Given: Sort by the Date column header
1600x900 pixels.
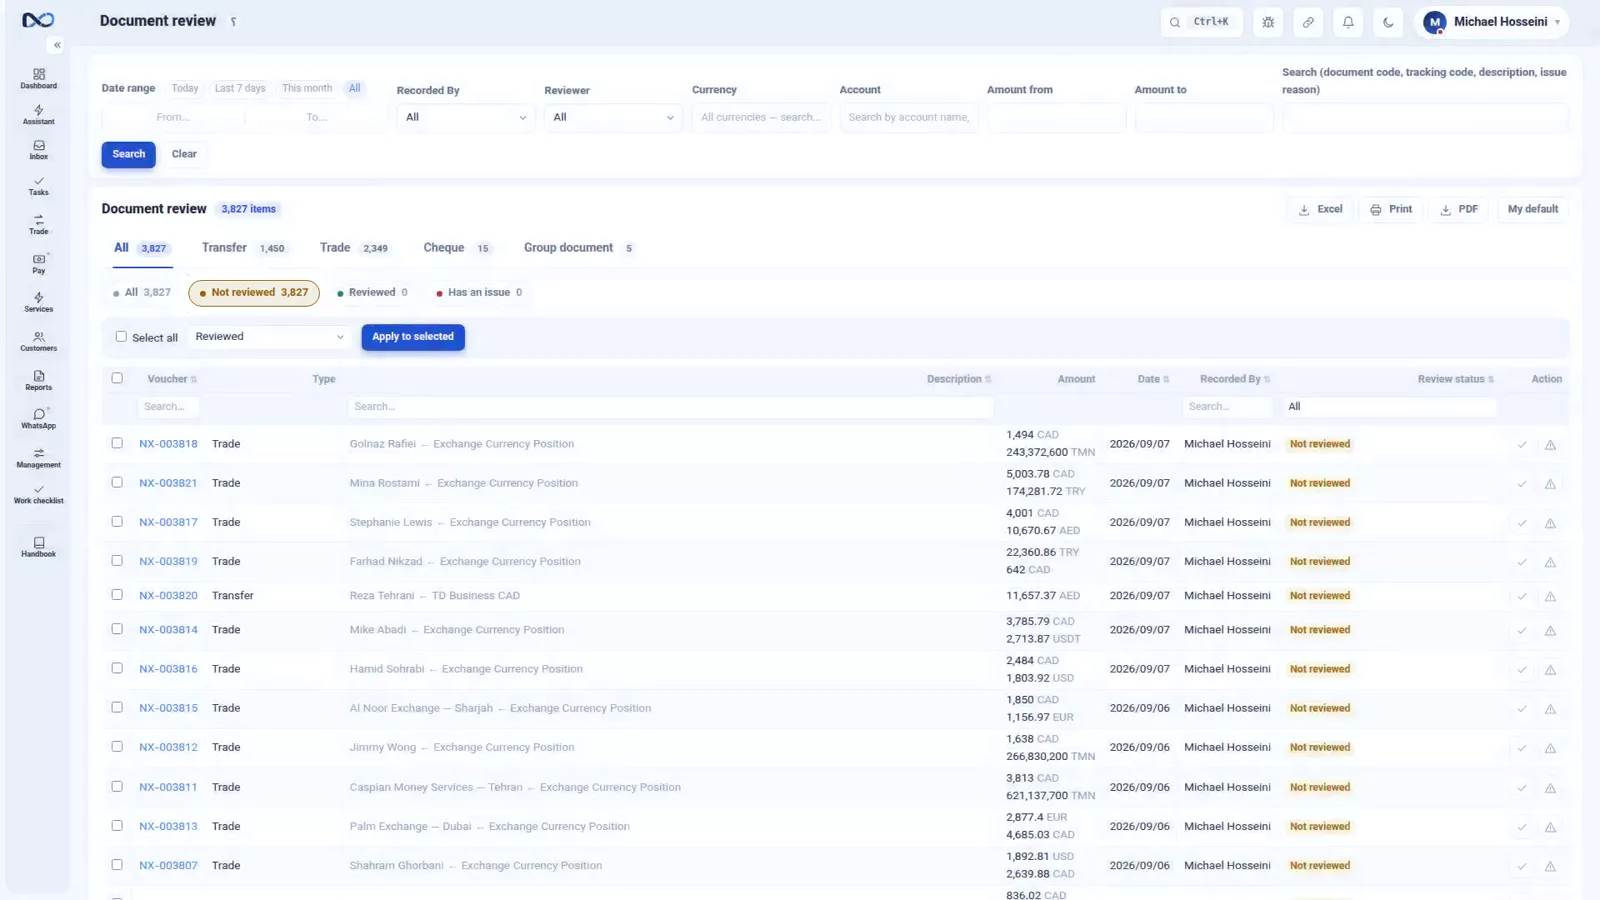Looking at the screenshot, I should 1153,379.
